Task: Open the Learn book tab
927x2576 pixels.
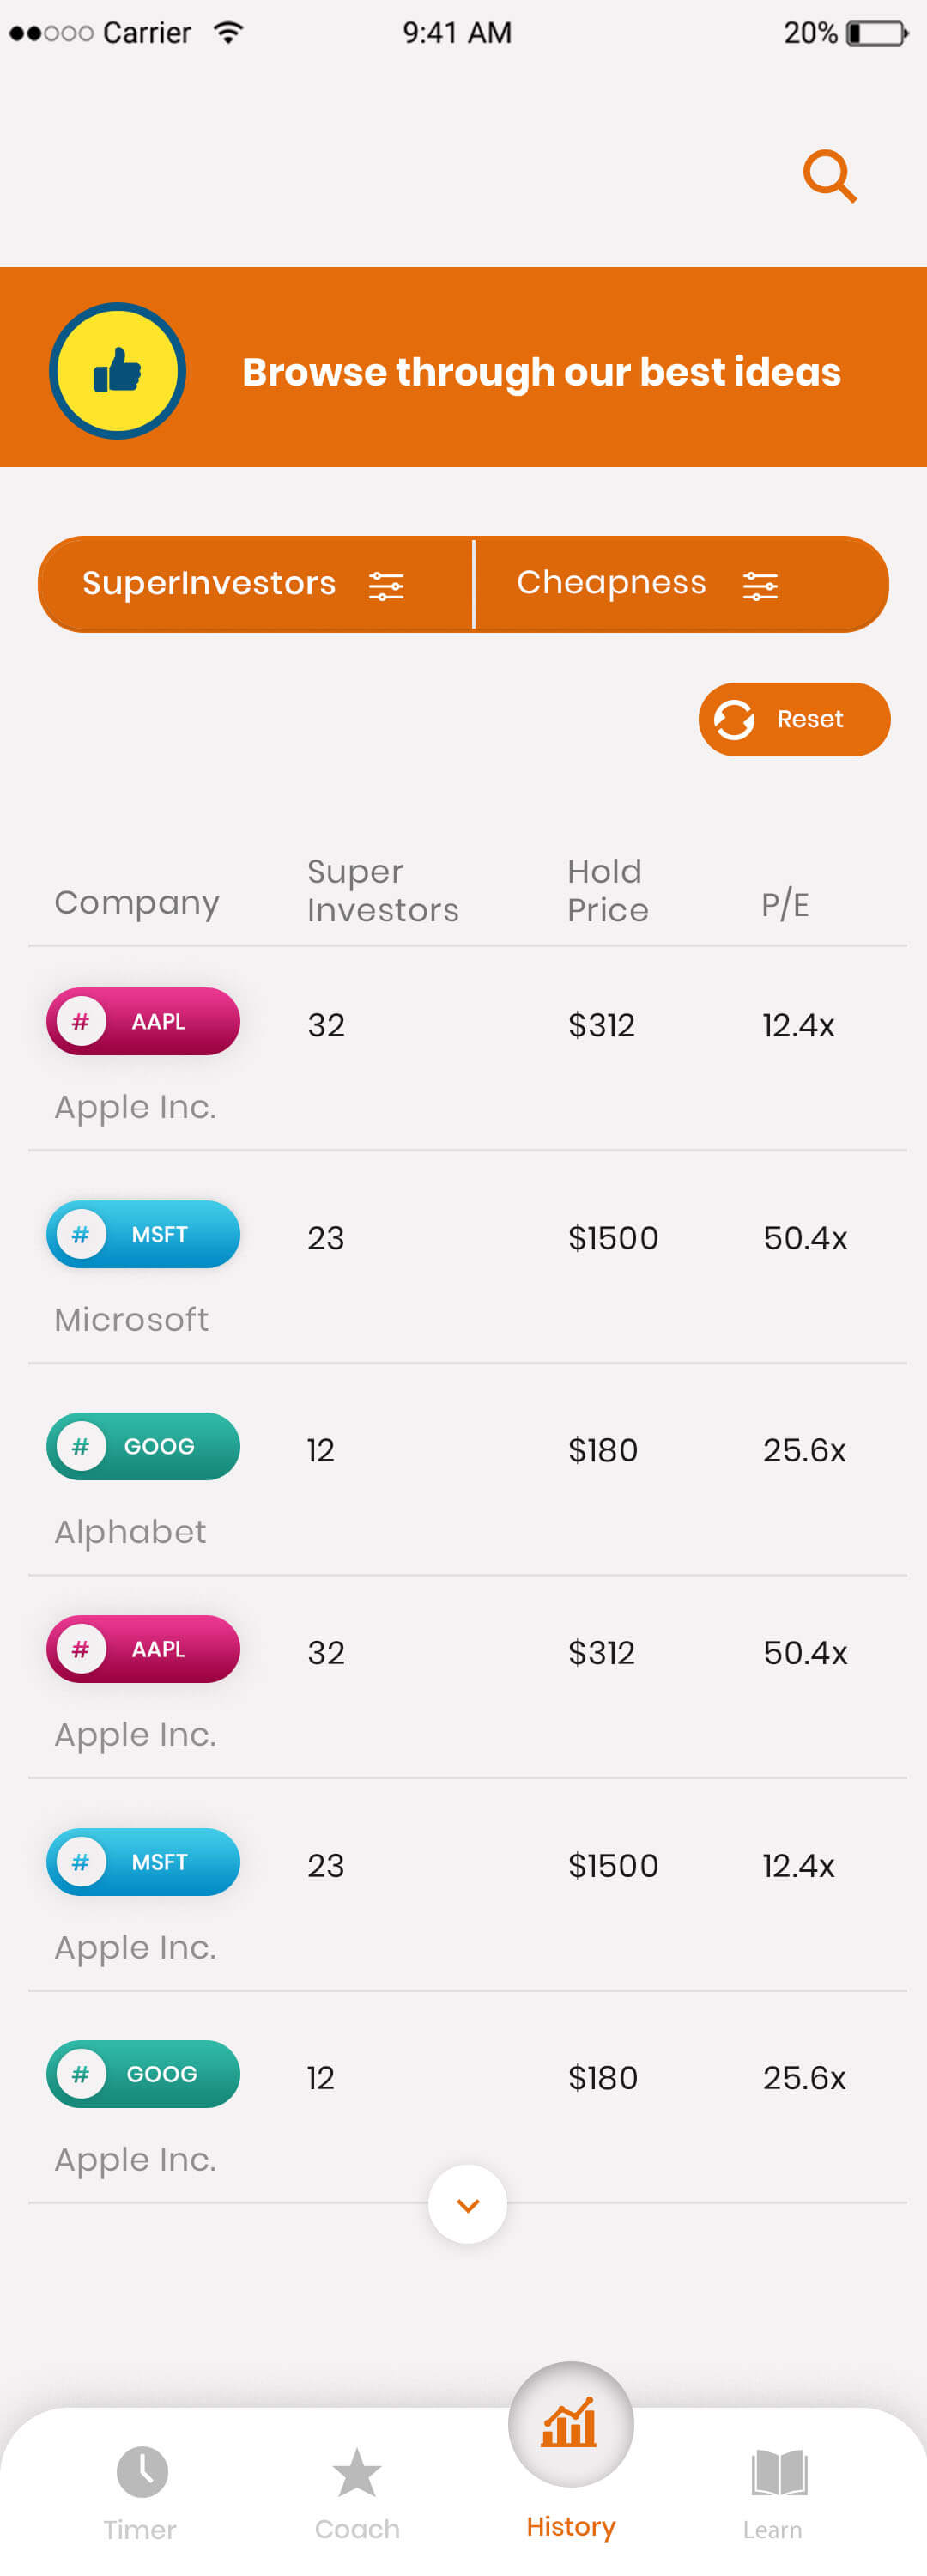Action: point(777,2473)
